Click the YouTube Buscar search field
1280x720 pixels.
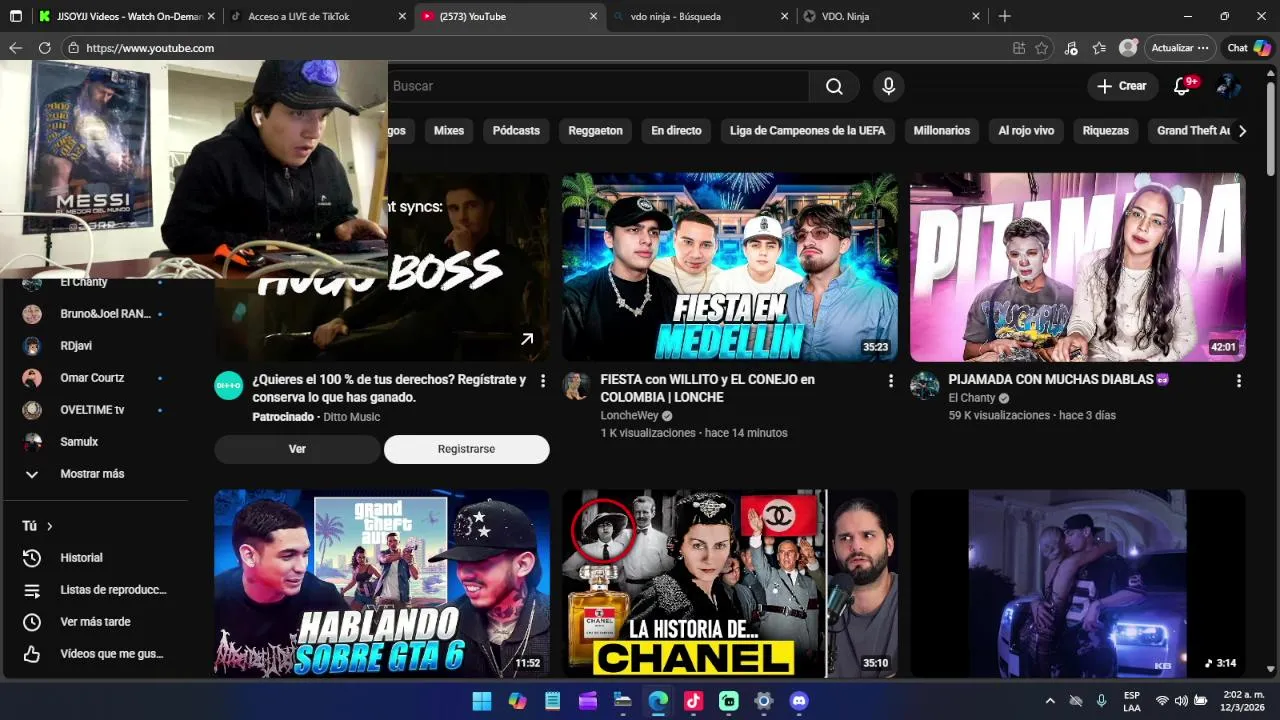598,86
